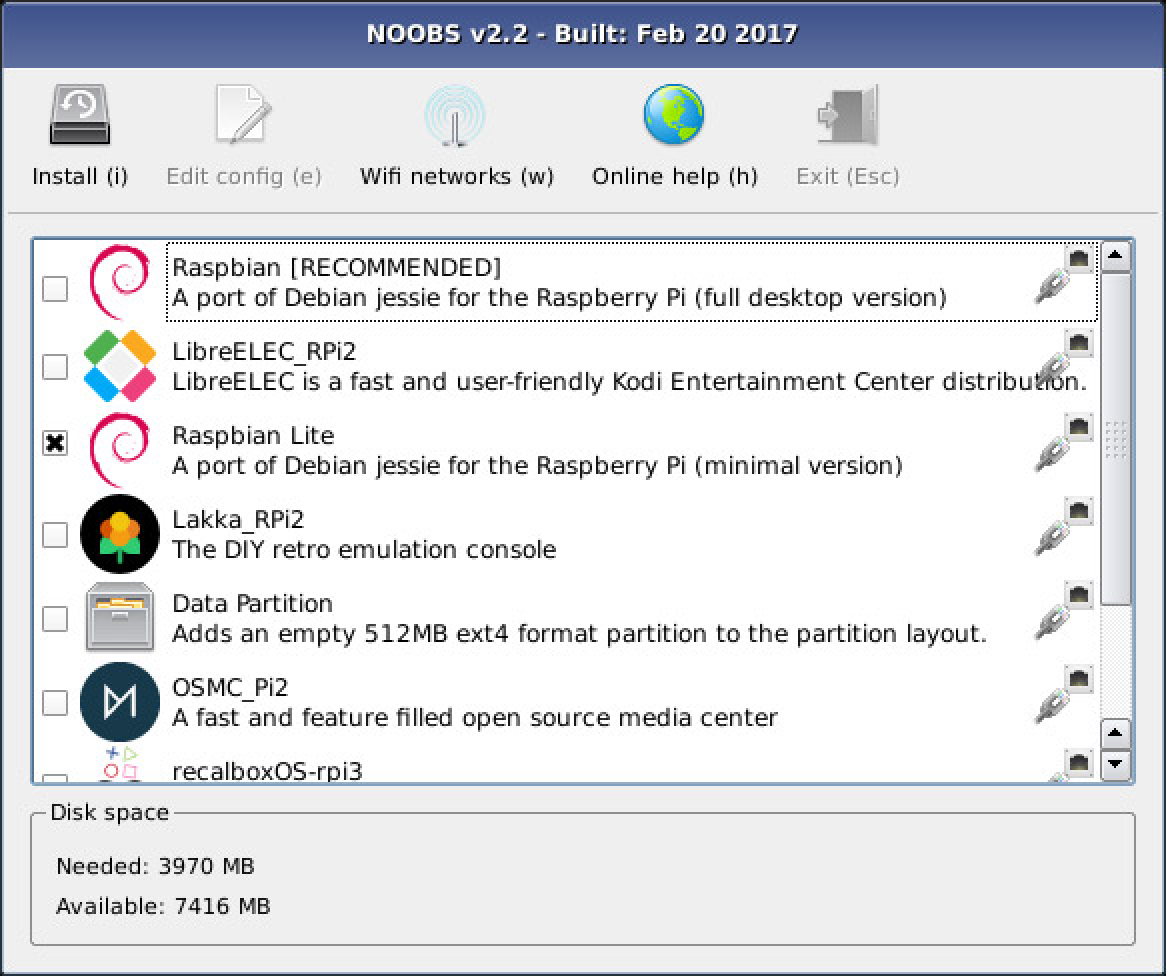Click network cable icon on Lakka_RPi2 row

[x=1064, y=527]
